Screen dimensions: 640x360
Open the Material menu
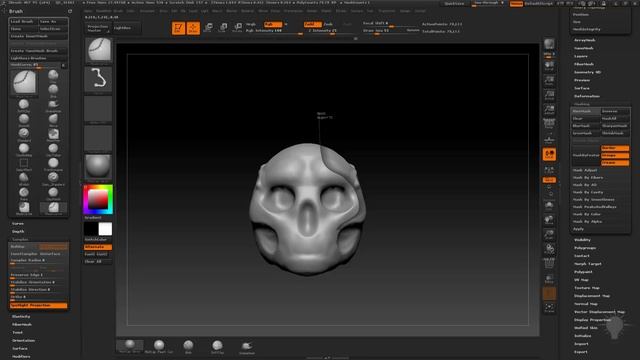pyautogui.click(x=247, y=11)
